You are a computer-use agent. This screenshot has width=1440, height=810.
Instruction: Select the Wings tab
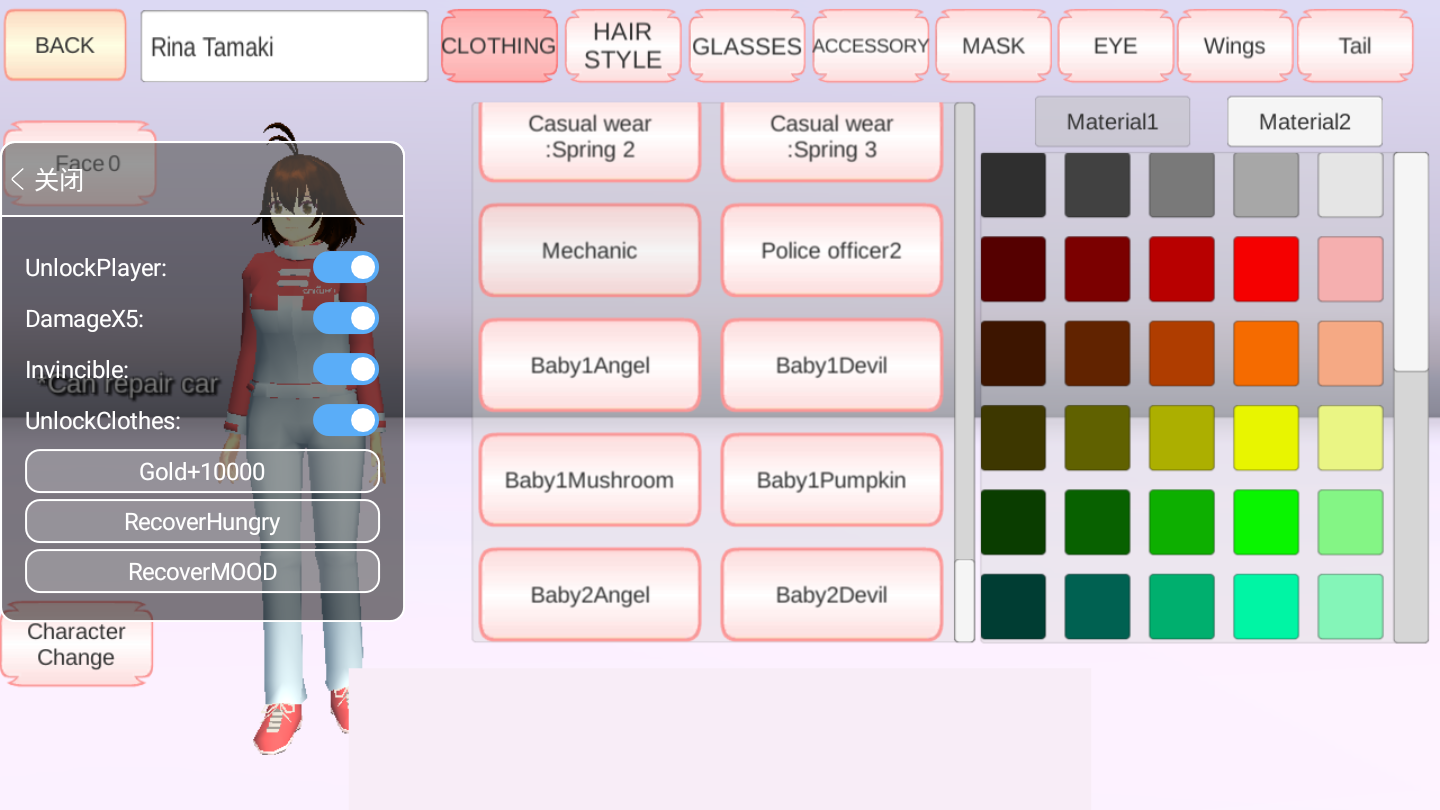(1235, 46)
